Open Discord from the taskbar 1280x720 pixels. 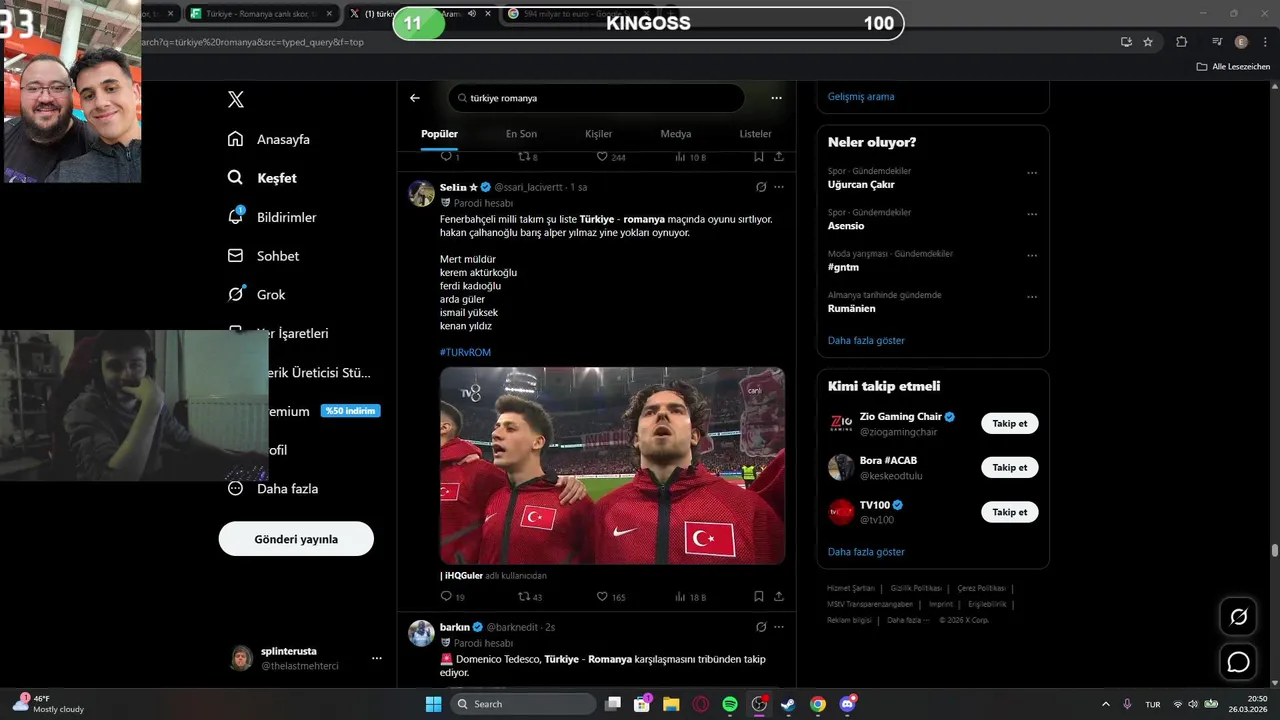click(x=848, y=704)
